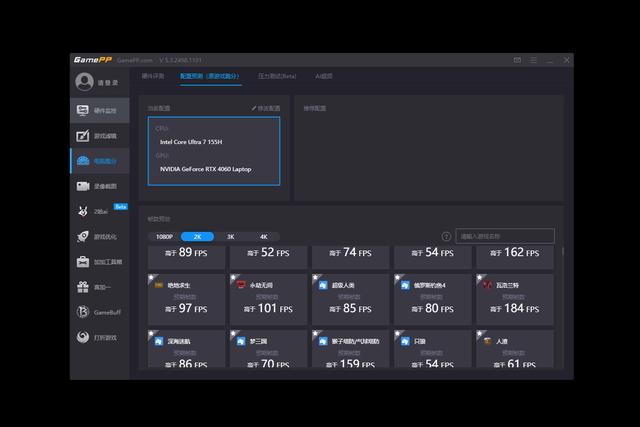Click the NVIDIA GeForce RTX 4060 Laptop text
Image resolution: width=640 pixels, height=427 pixels.
point(205,169)
